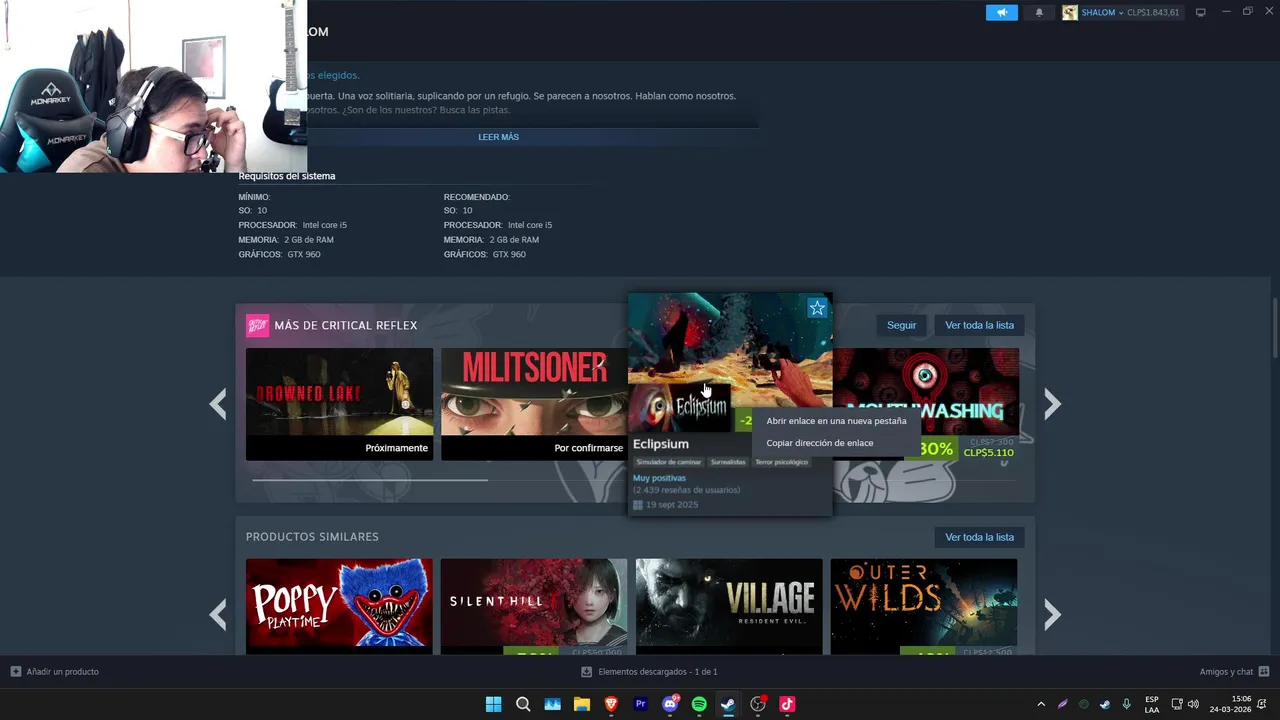This screenshot has width=1280, height=720.
Task: Open Spotify from the taskbar
Action: pyautogui.click(x=699, y=704)
